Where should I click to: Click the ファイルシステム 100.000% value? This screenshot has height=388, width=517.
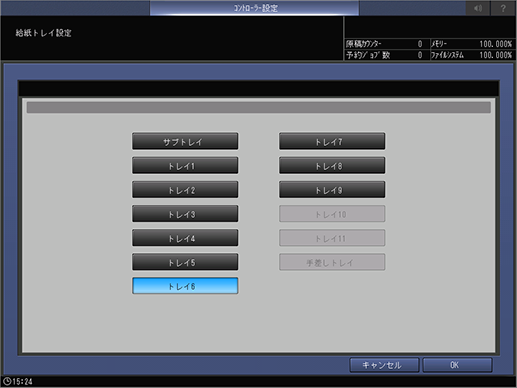click(x=496, y=55)
